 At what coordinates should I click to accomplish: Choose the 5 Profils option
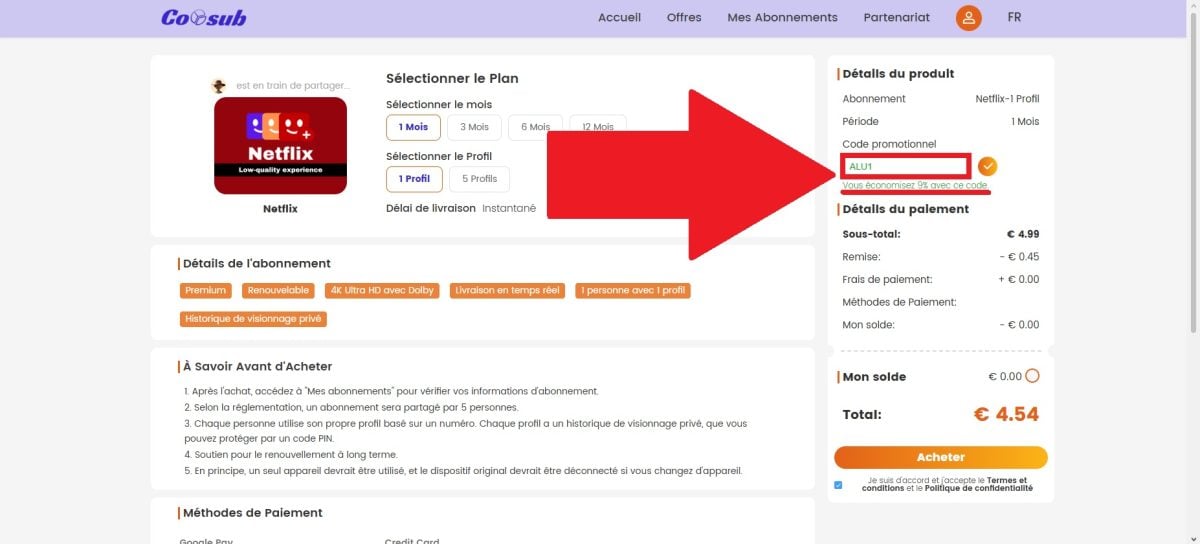(480, 179)
